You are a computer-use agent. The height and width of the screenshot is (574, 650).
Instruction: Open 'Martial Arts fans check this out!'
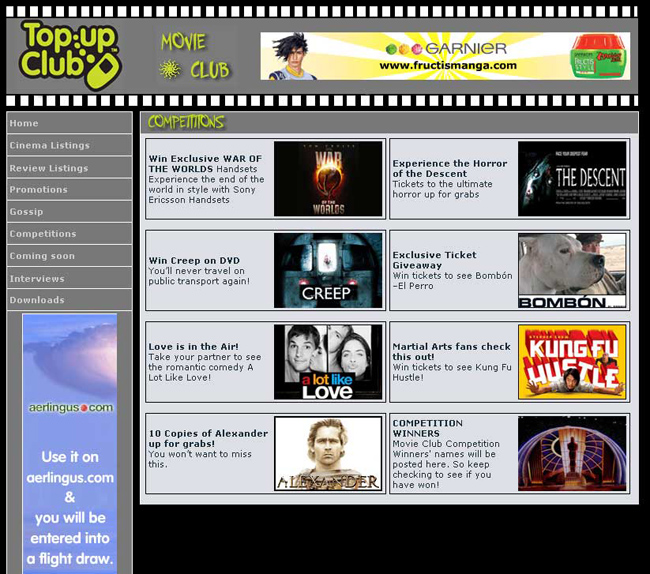tap(451, 351)
